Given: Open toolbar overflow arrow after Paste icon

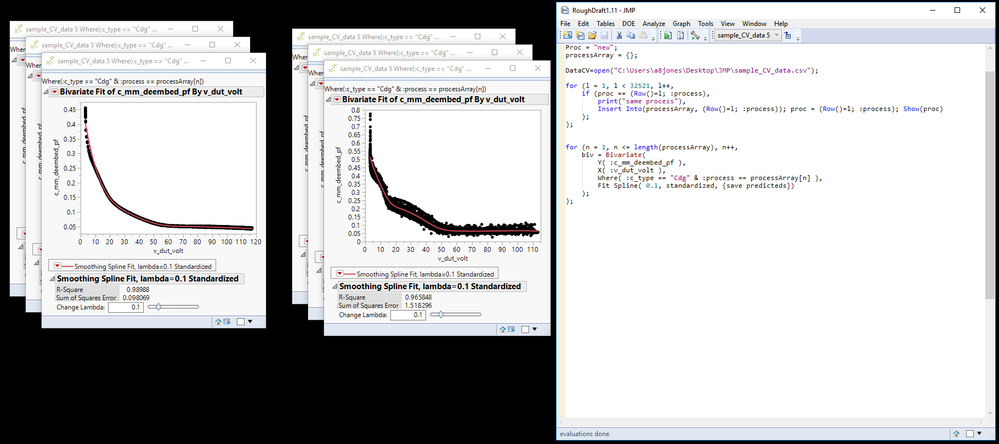Looking at the screenshot, I should pyautogui.click(x=653, y=38).
